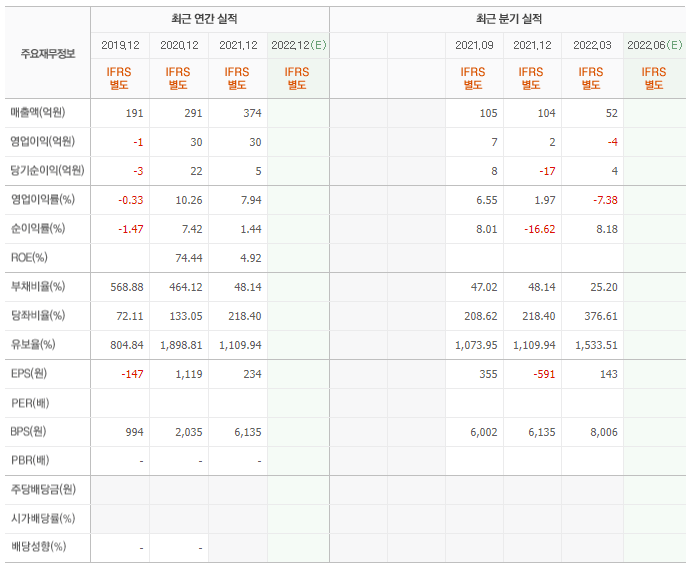Select the 배당성향(%) row label
Viewport: 695px width, 567px height.
tap(39, 547)
